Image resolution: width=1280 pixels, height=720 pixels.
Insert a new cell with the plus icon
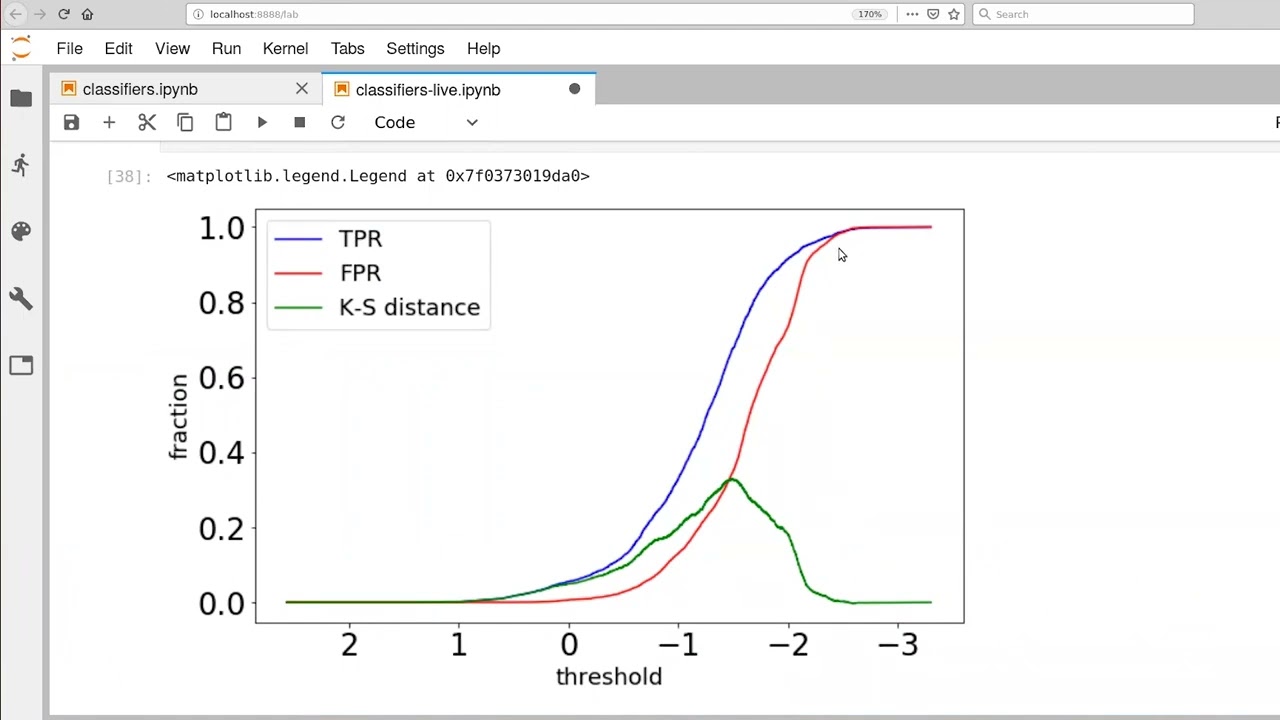coord(109,122)
